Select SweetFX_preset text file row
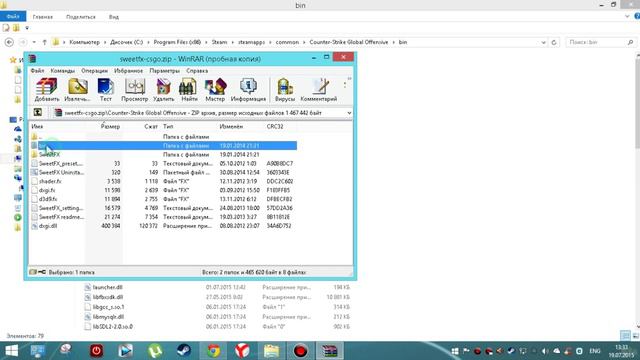The height and width of the screenshot is (360, 640). pyautogui.click(x=163, y=164)
